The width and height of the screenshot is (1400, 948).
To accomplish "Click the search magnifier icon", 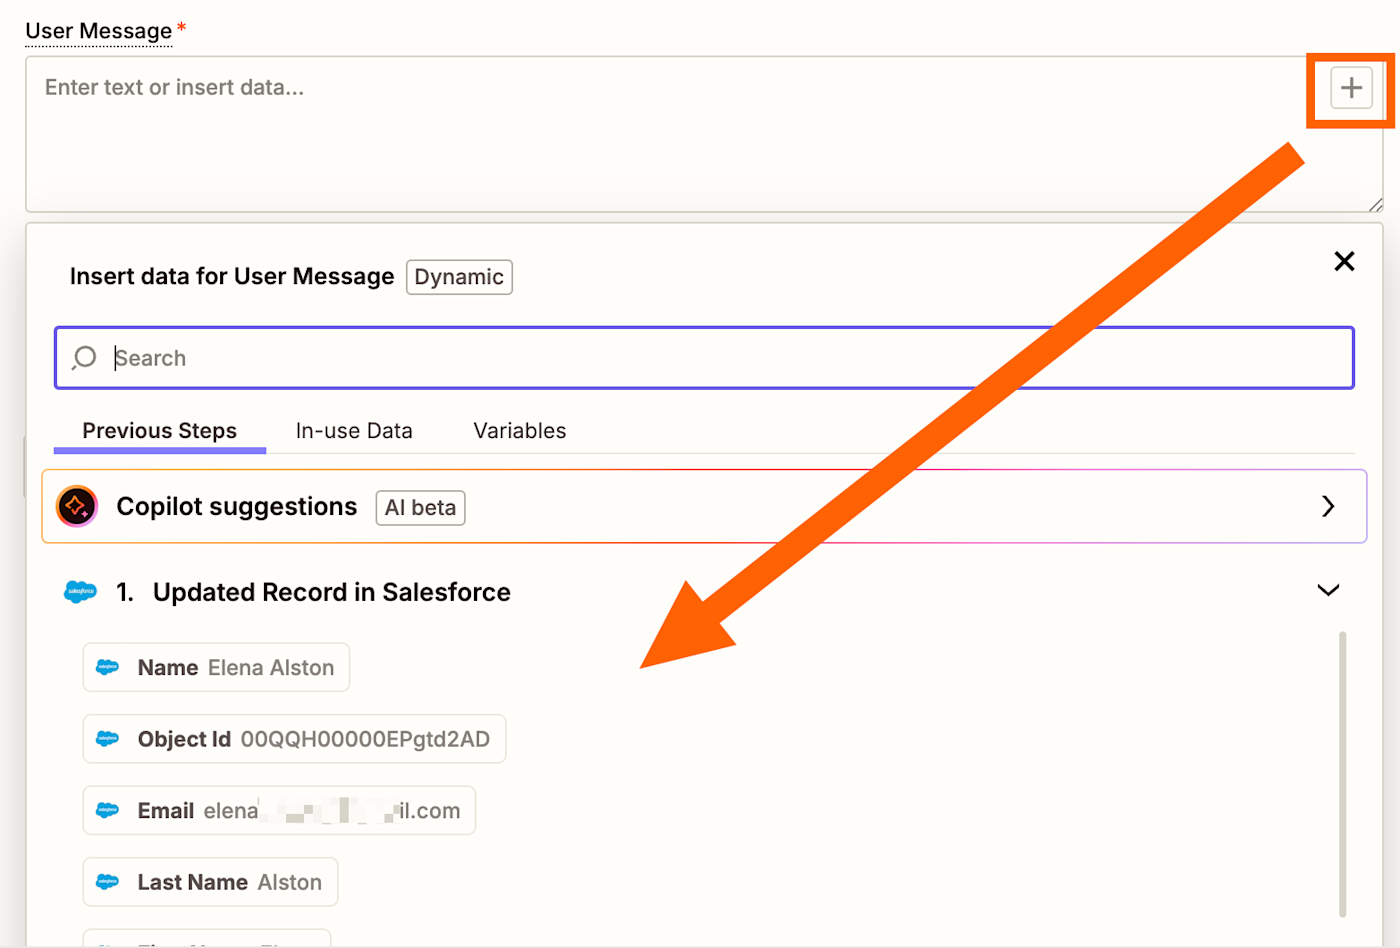I will (x=84, y=358).
